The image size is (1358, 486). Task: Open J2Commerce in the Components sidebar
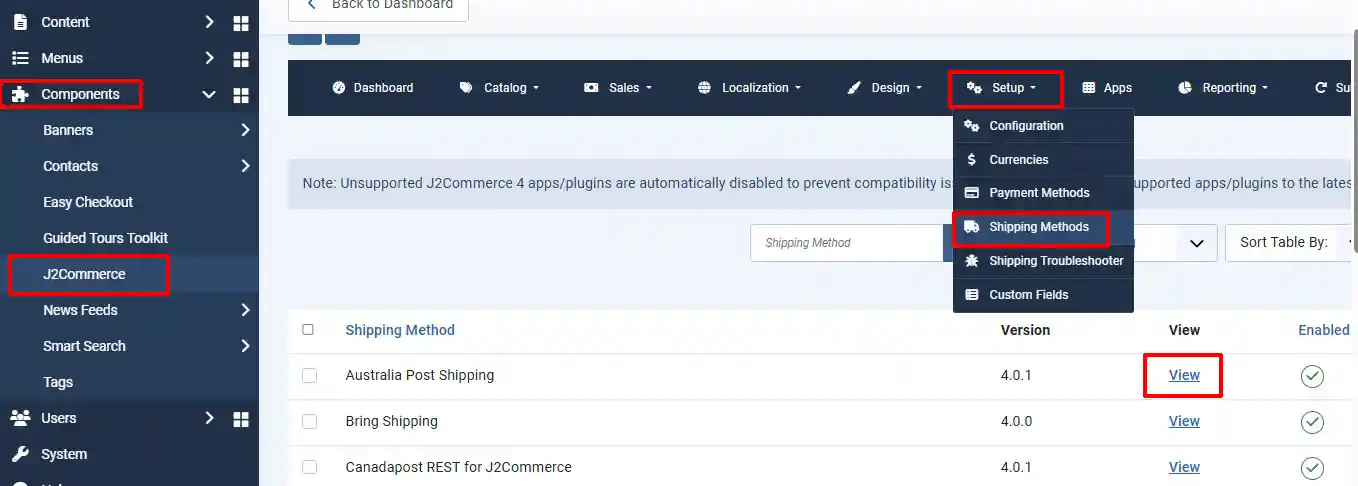point(85,274)
